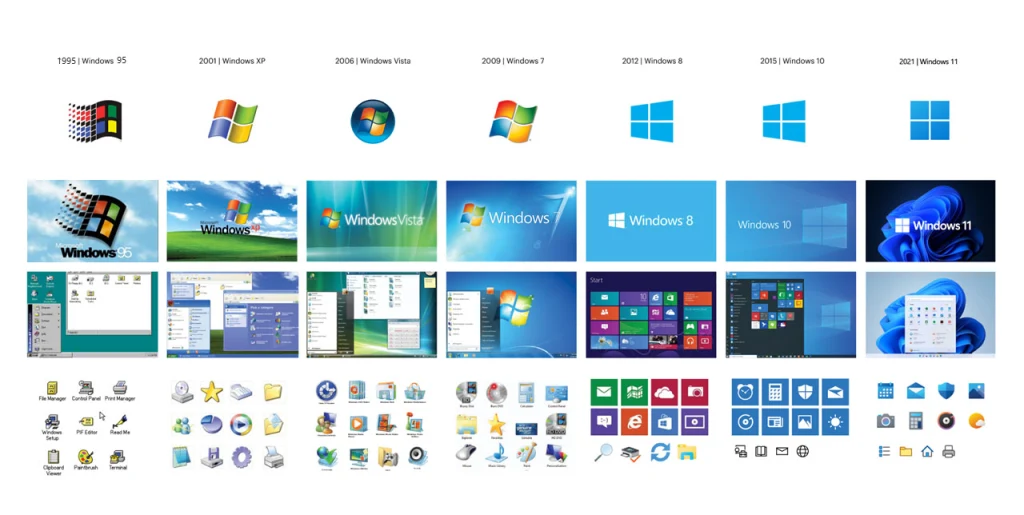Click the Windows 11 open envelope Mail icon
This screenshot has height=515, width=1024.
[916, 391]
